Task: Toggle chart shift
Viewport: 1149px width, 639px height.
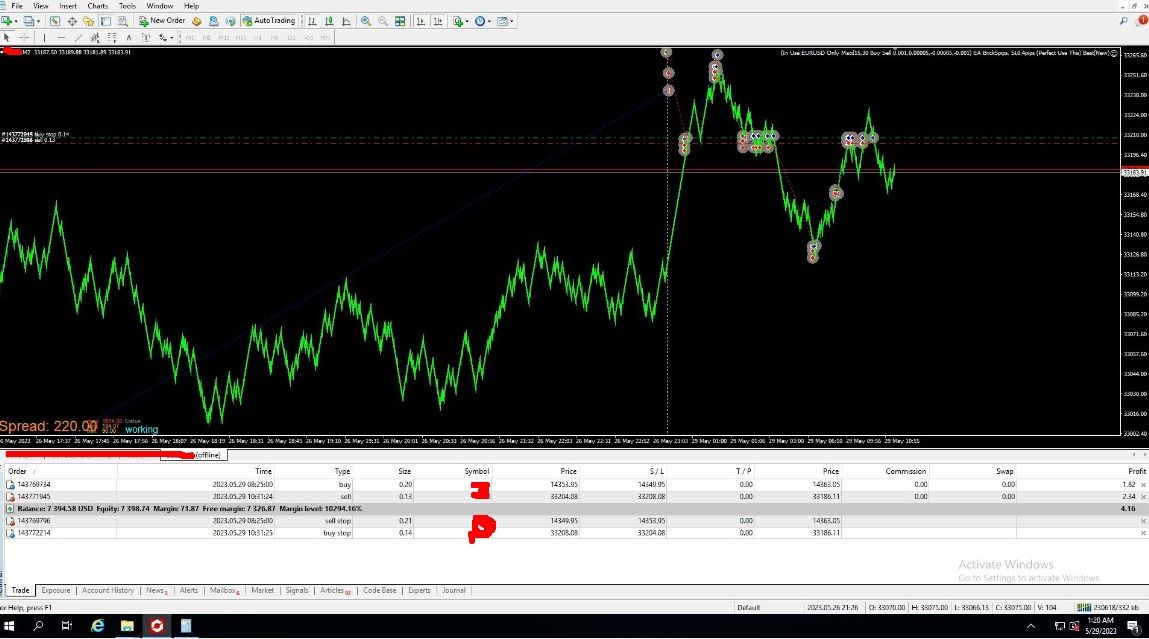Action: pos(437,21)
